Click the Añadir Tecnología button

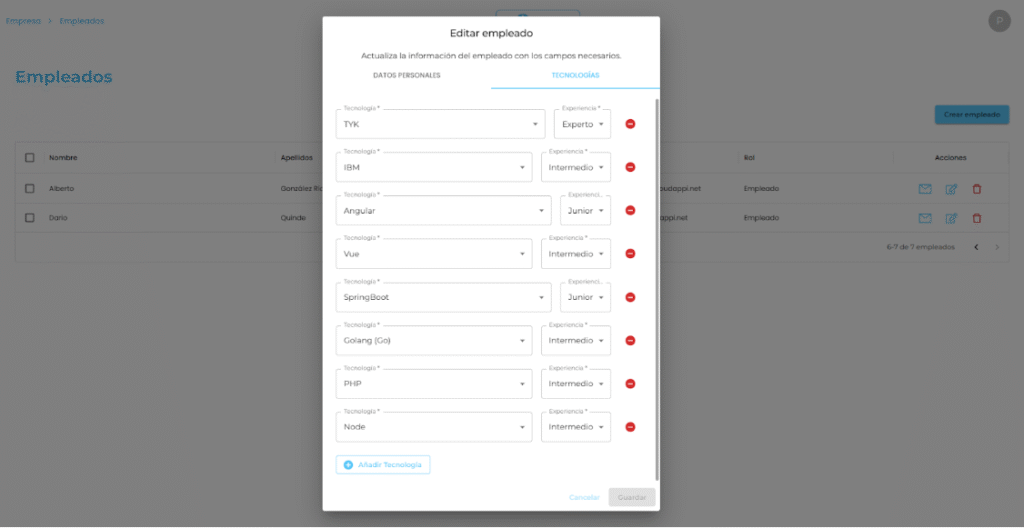click(383, 465)
